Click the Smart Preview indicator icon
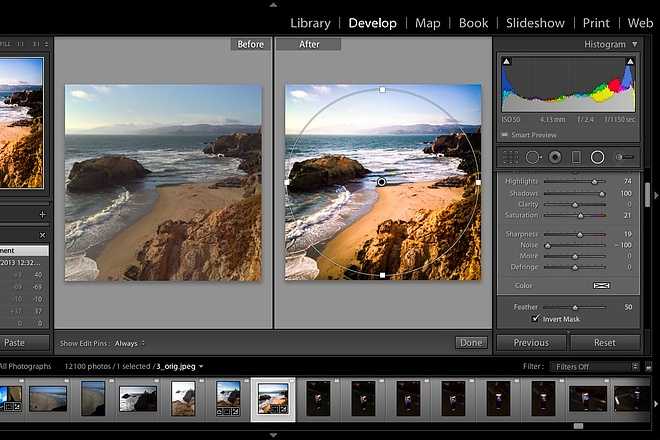The image size is (660, 440). (x=505, y=135)
